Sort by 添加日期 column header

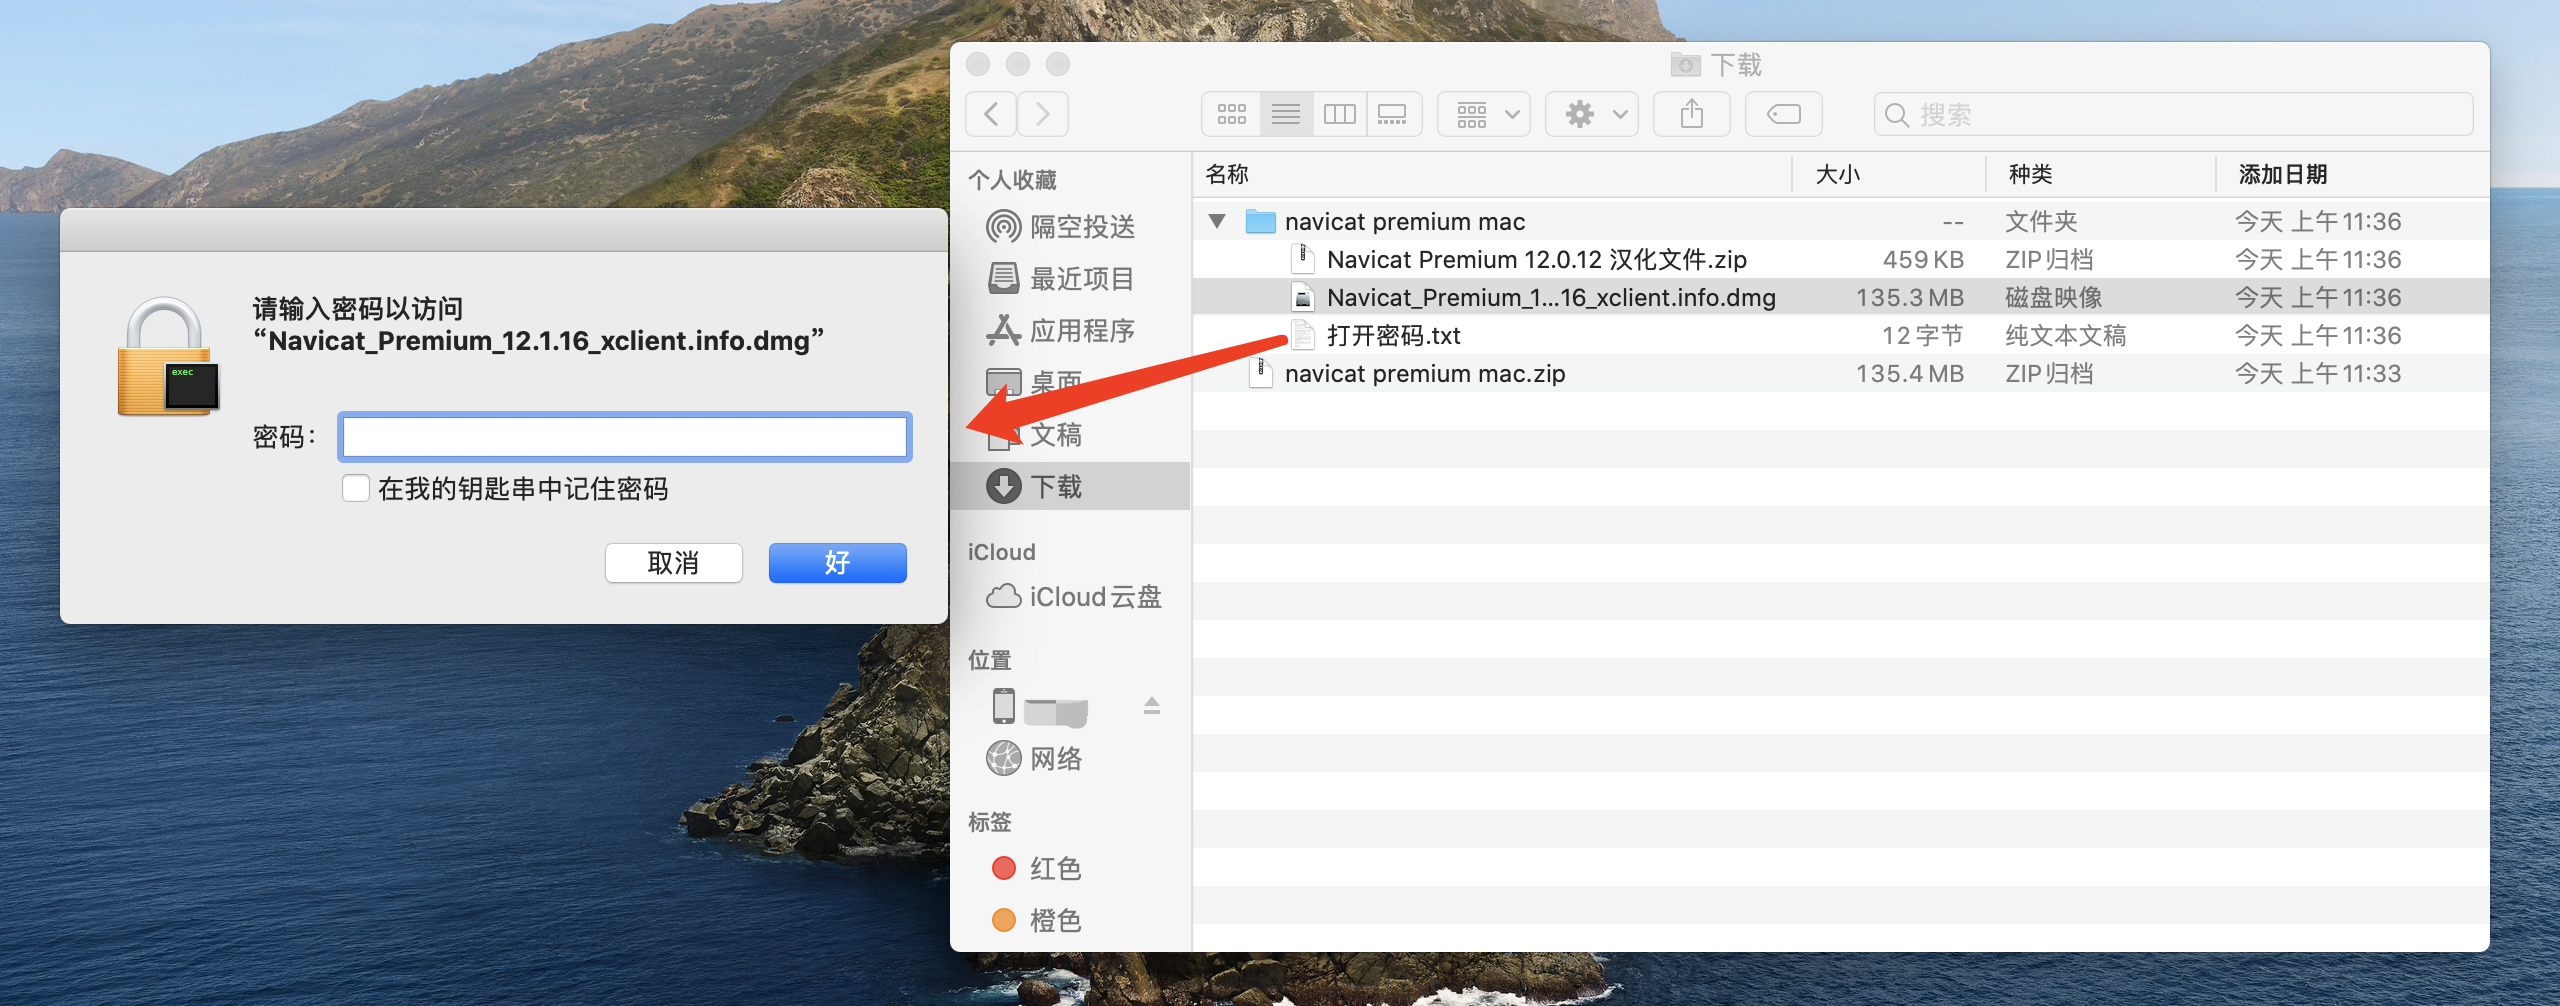coord(2352,175)
